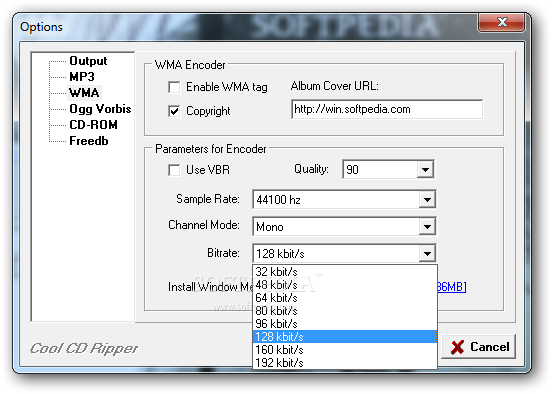The height and width of the screenshot is (394, 552).
Task: Open the Windows Media install link
Action: pyautogui.click(x=452, y=287)
